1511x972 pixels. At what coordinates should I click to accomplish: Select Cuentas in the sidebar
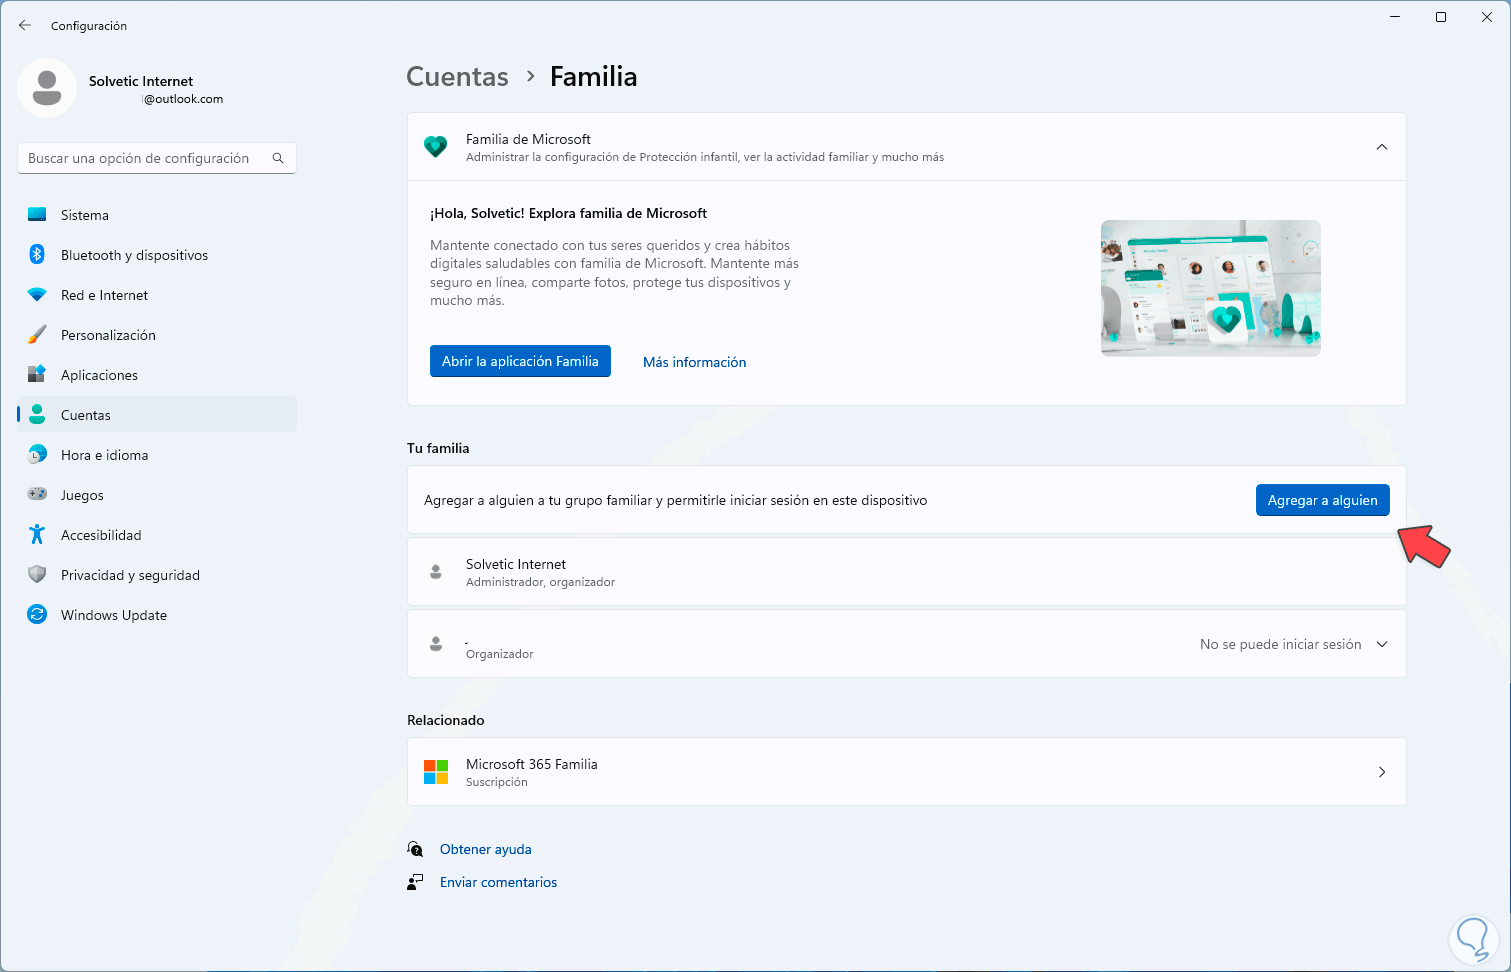click(157, 415)
